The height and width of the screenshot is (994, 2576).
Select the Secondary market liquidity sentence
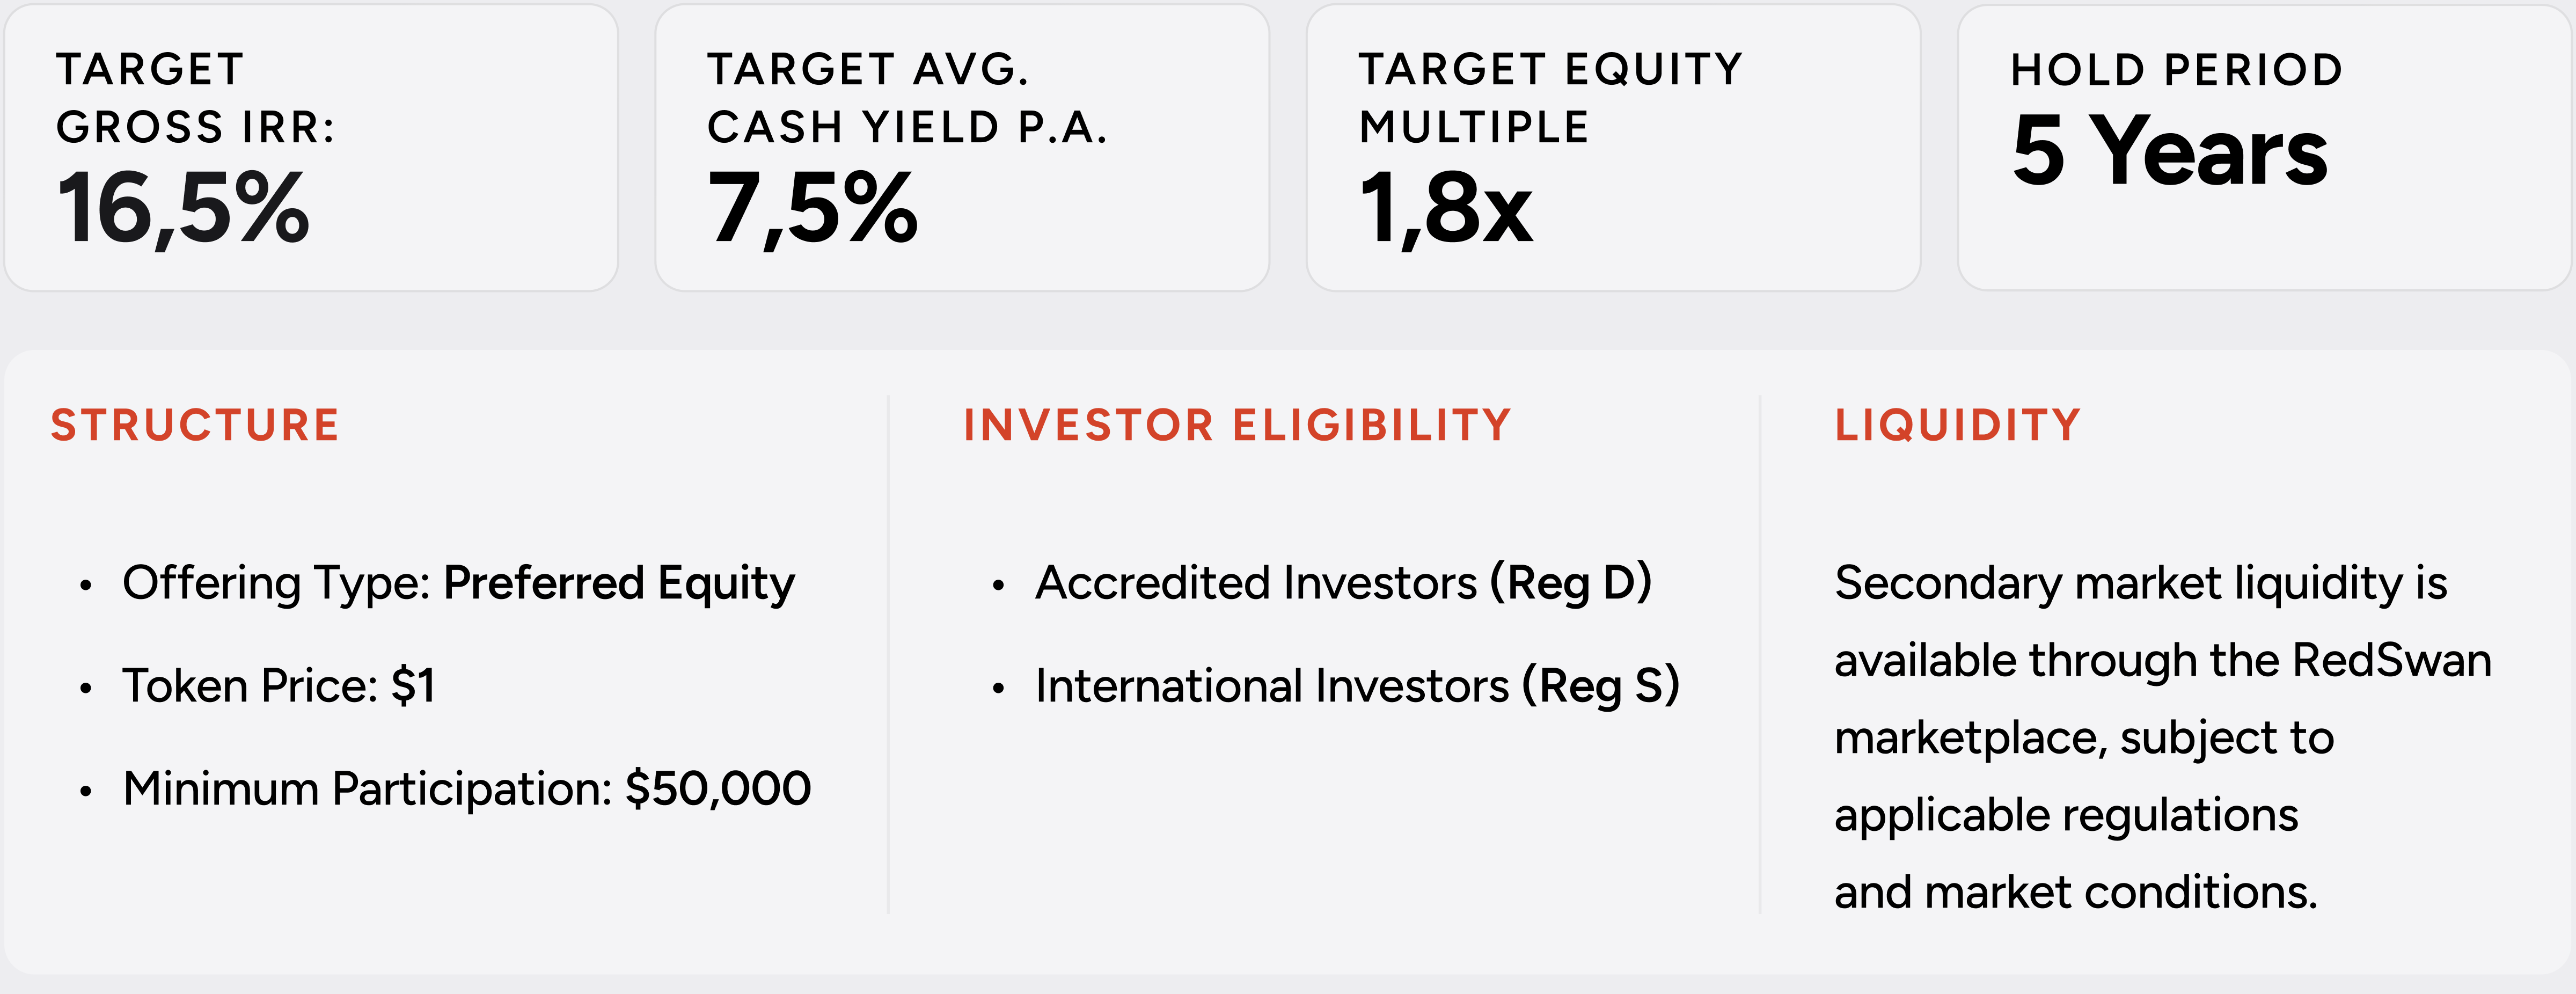tap(2163, 737)
